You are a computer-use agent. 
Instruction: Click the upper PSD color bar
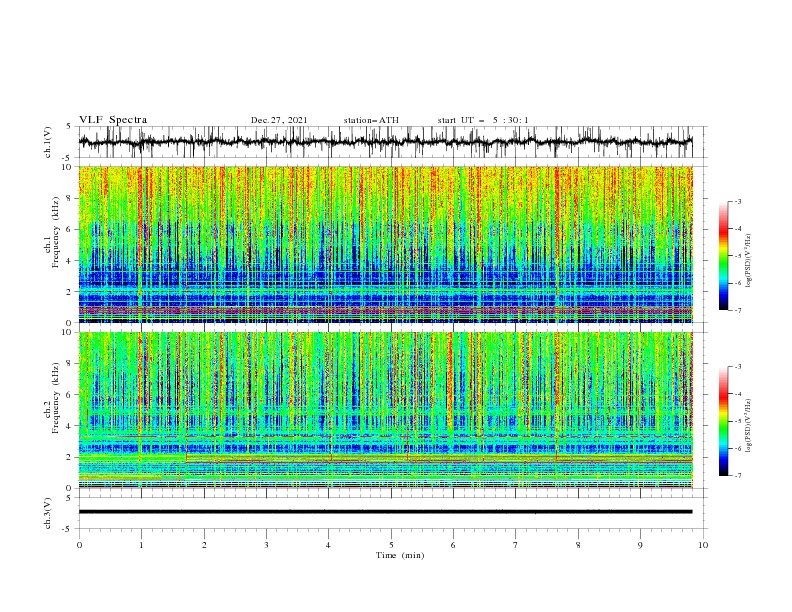[723, 255]
